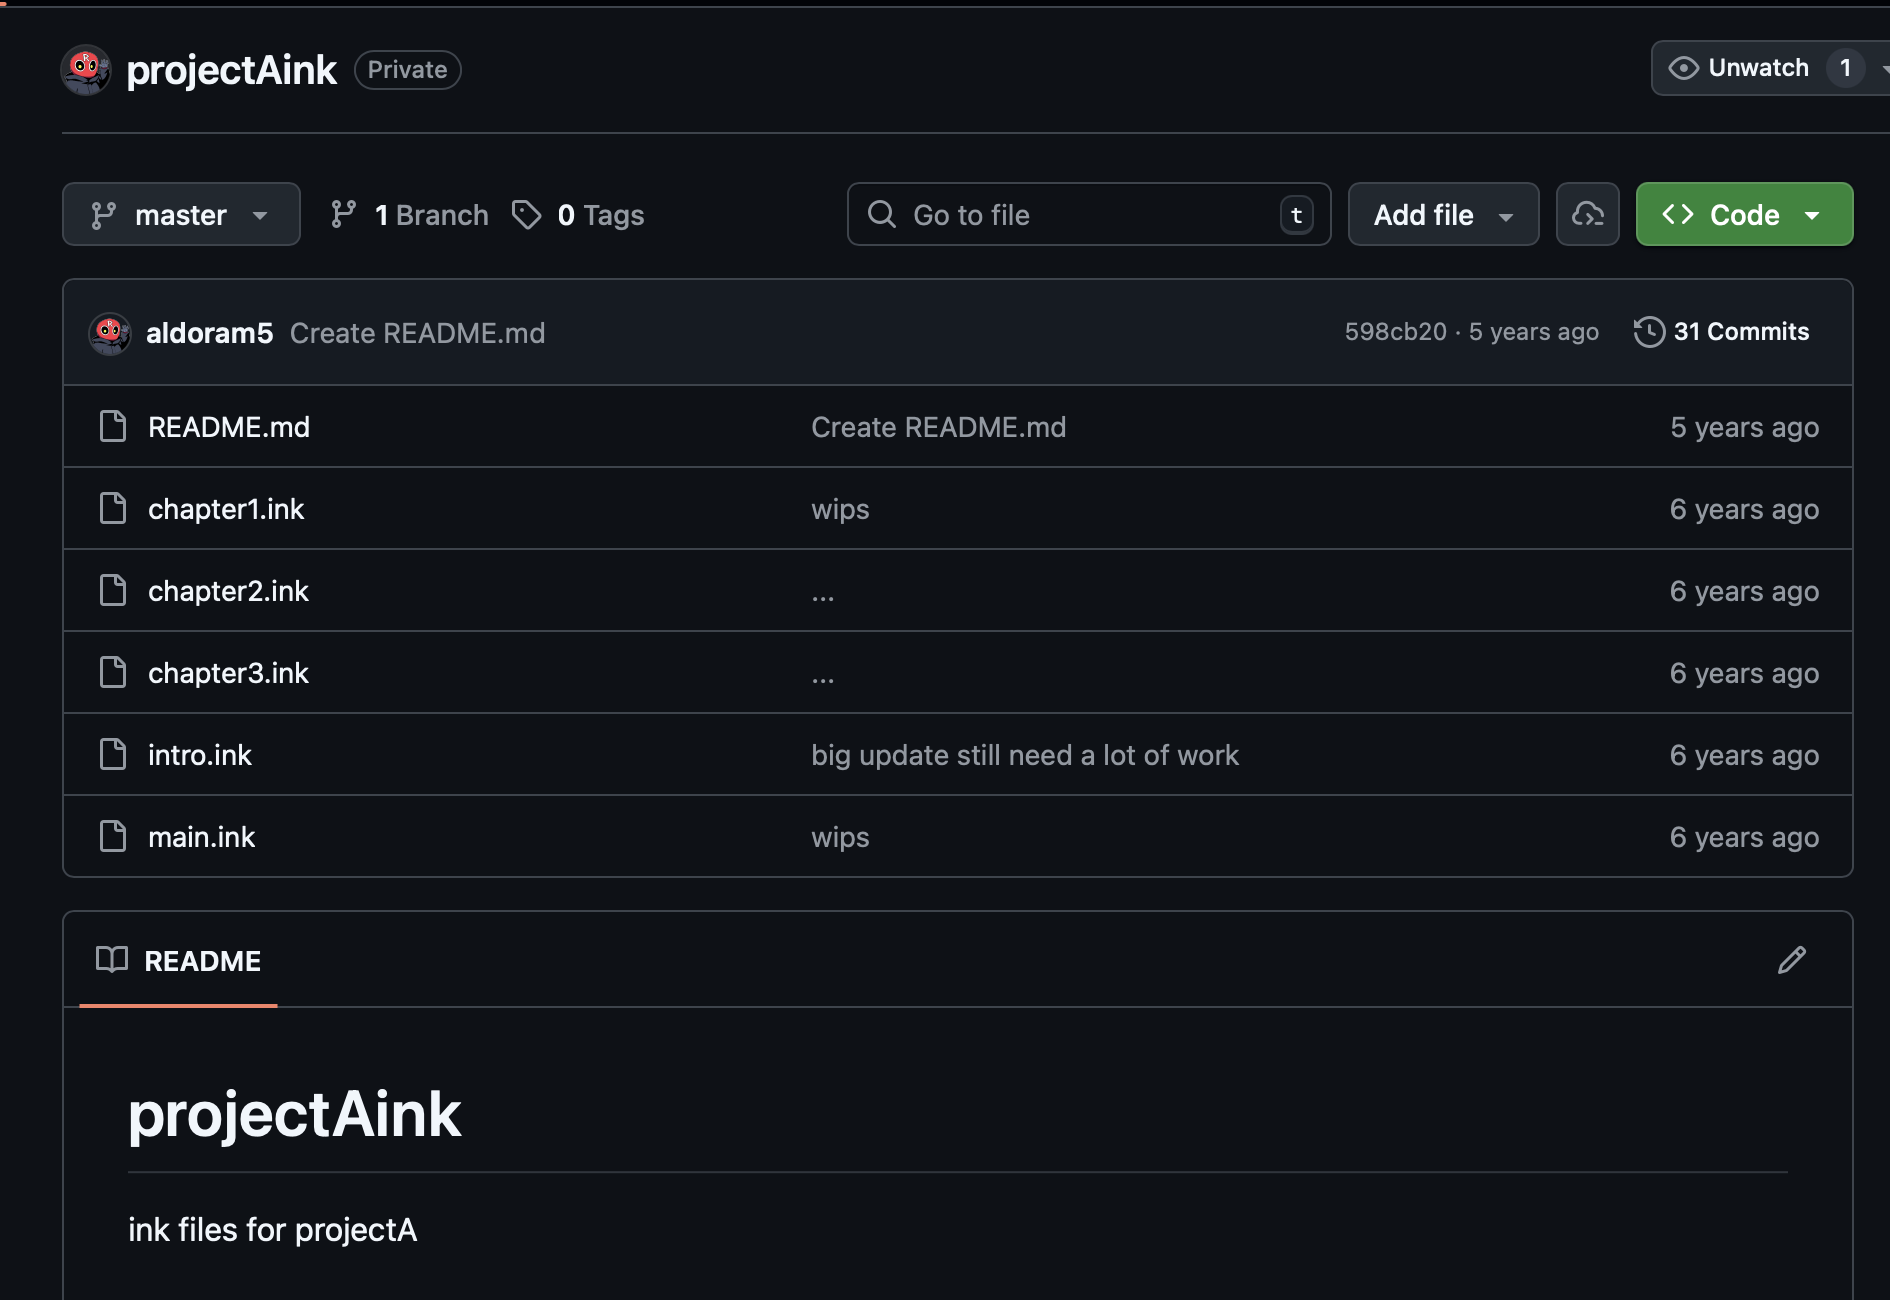Open the projectAink repository title link
1890x1300 pixels.
click(231, 70)
